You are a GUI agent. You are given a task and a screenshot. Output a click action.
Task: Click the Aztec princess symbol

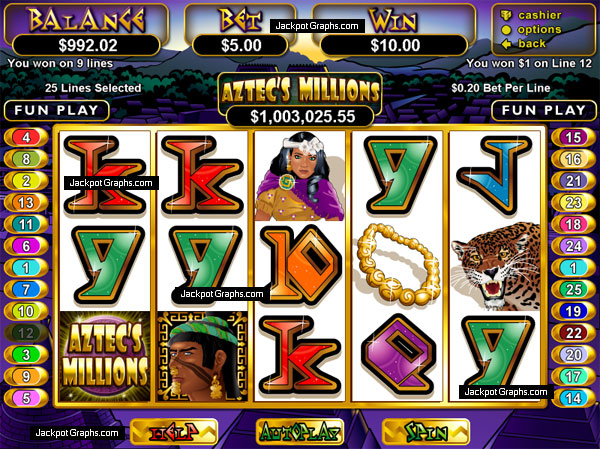(x=300, y=176)
